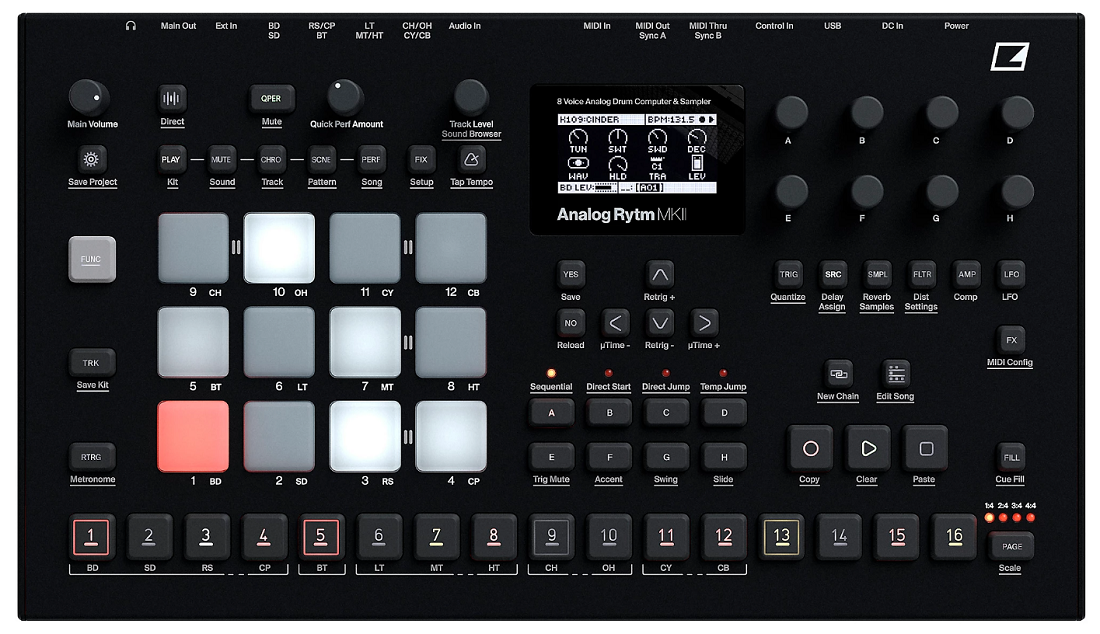Click data entry knob A
This screenshot has width=1100, height=634.
click(791, 113)
